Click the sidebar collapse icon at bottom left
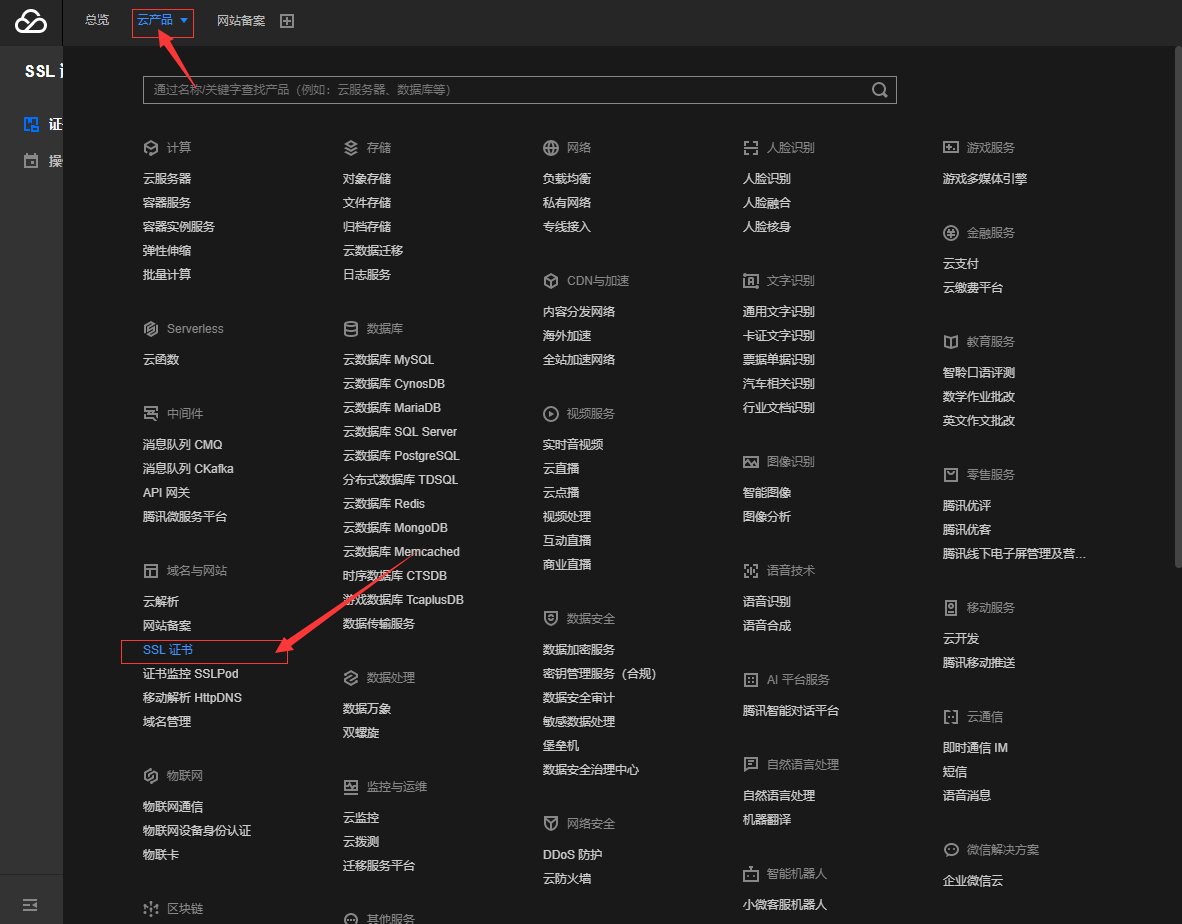The image size is (1182, 924). pos(30,904)
